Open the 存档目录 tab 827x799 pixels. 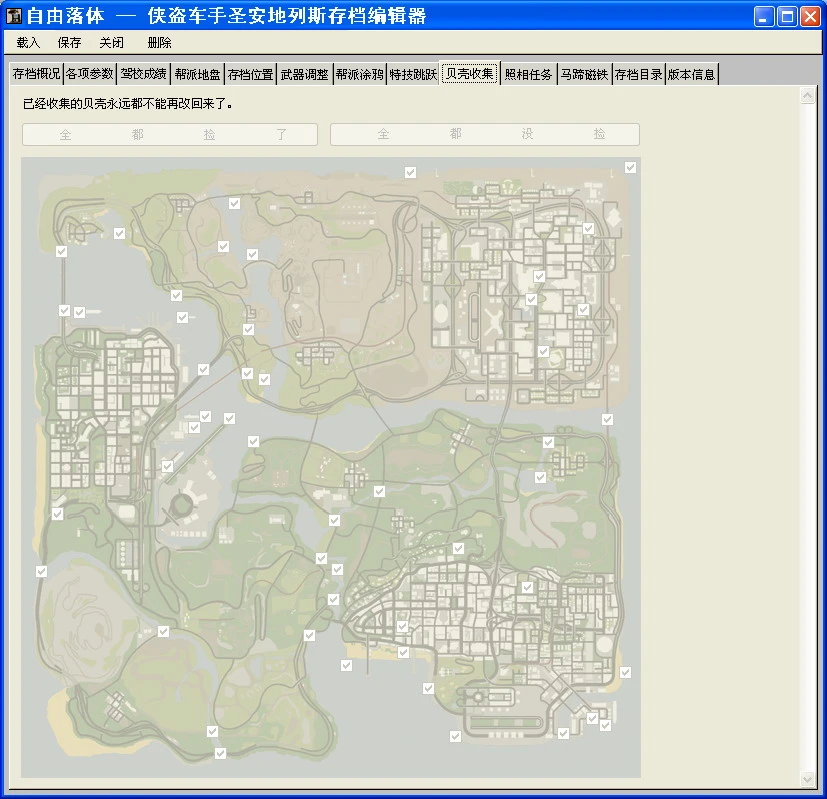(x=639, y=74)
